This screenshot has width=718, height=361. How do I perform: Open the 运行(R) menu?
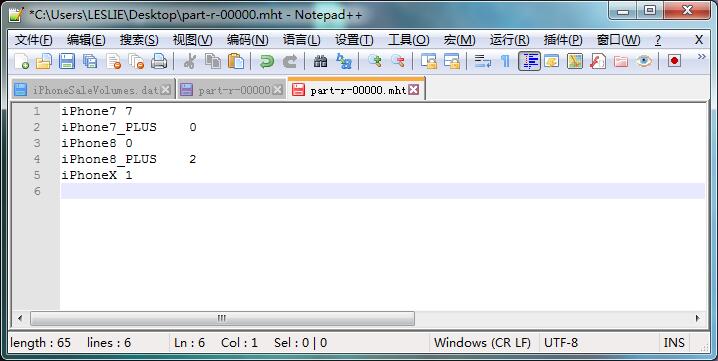(509, 40)
